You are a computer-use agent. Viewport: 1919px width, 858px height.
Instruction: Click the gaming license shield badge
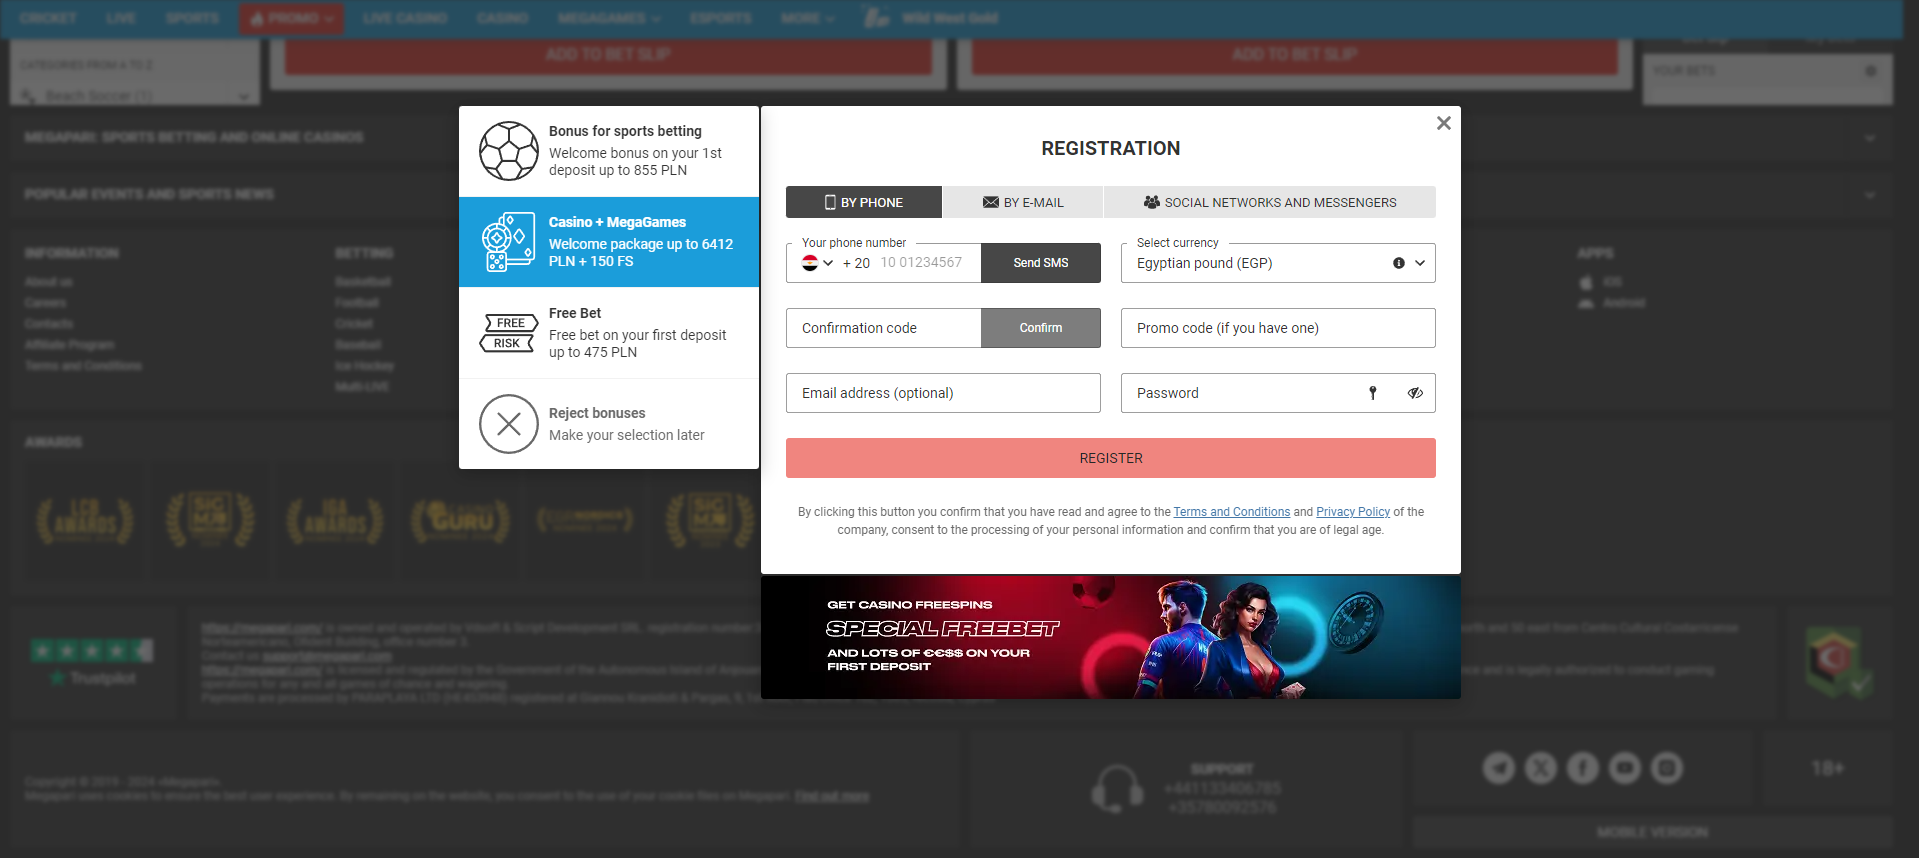point(1838,662)
